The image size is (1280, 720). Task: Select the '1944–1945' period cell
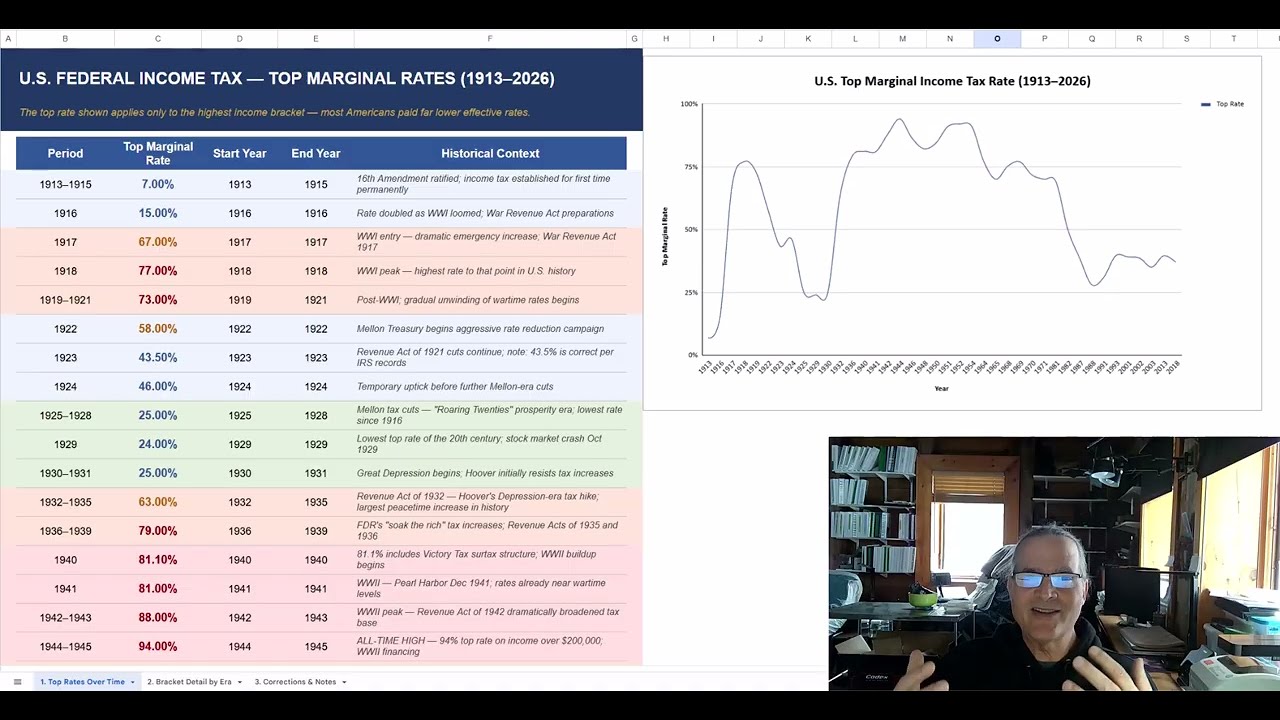click(65, 647)
